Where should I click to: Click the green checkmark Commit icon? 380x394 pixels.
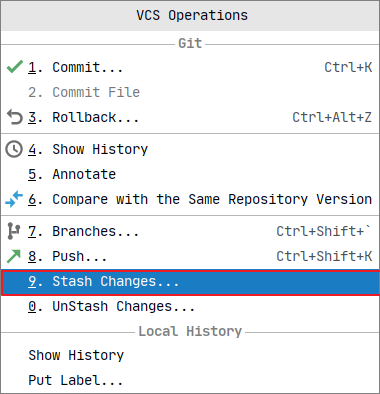[x=14, y=67]
